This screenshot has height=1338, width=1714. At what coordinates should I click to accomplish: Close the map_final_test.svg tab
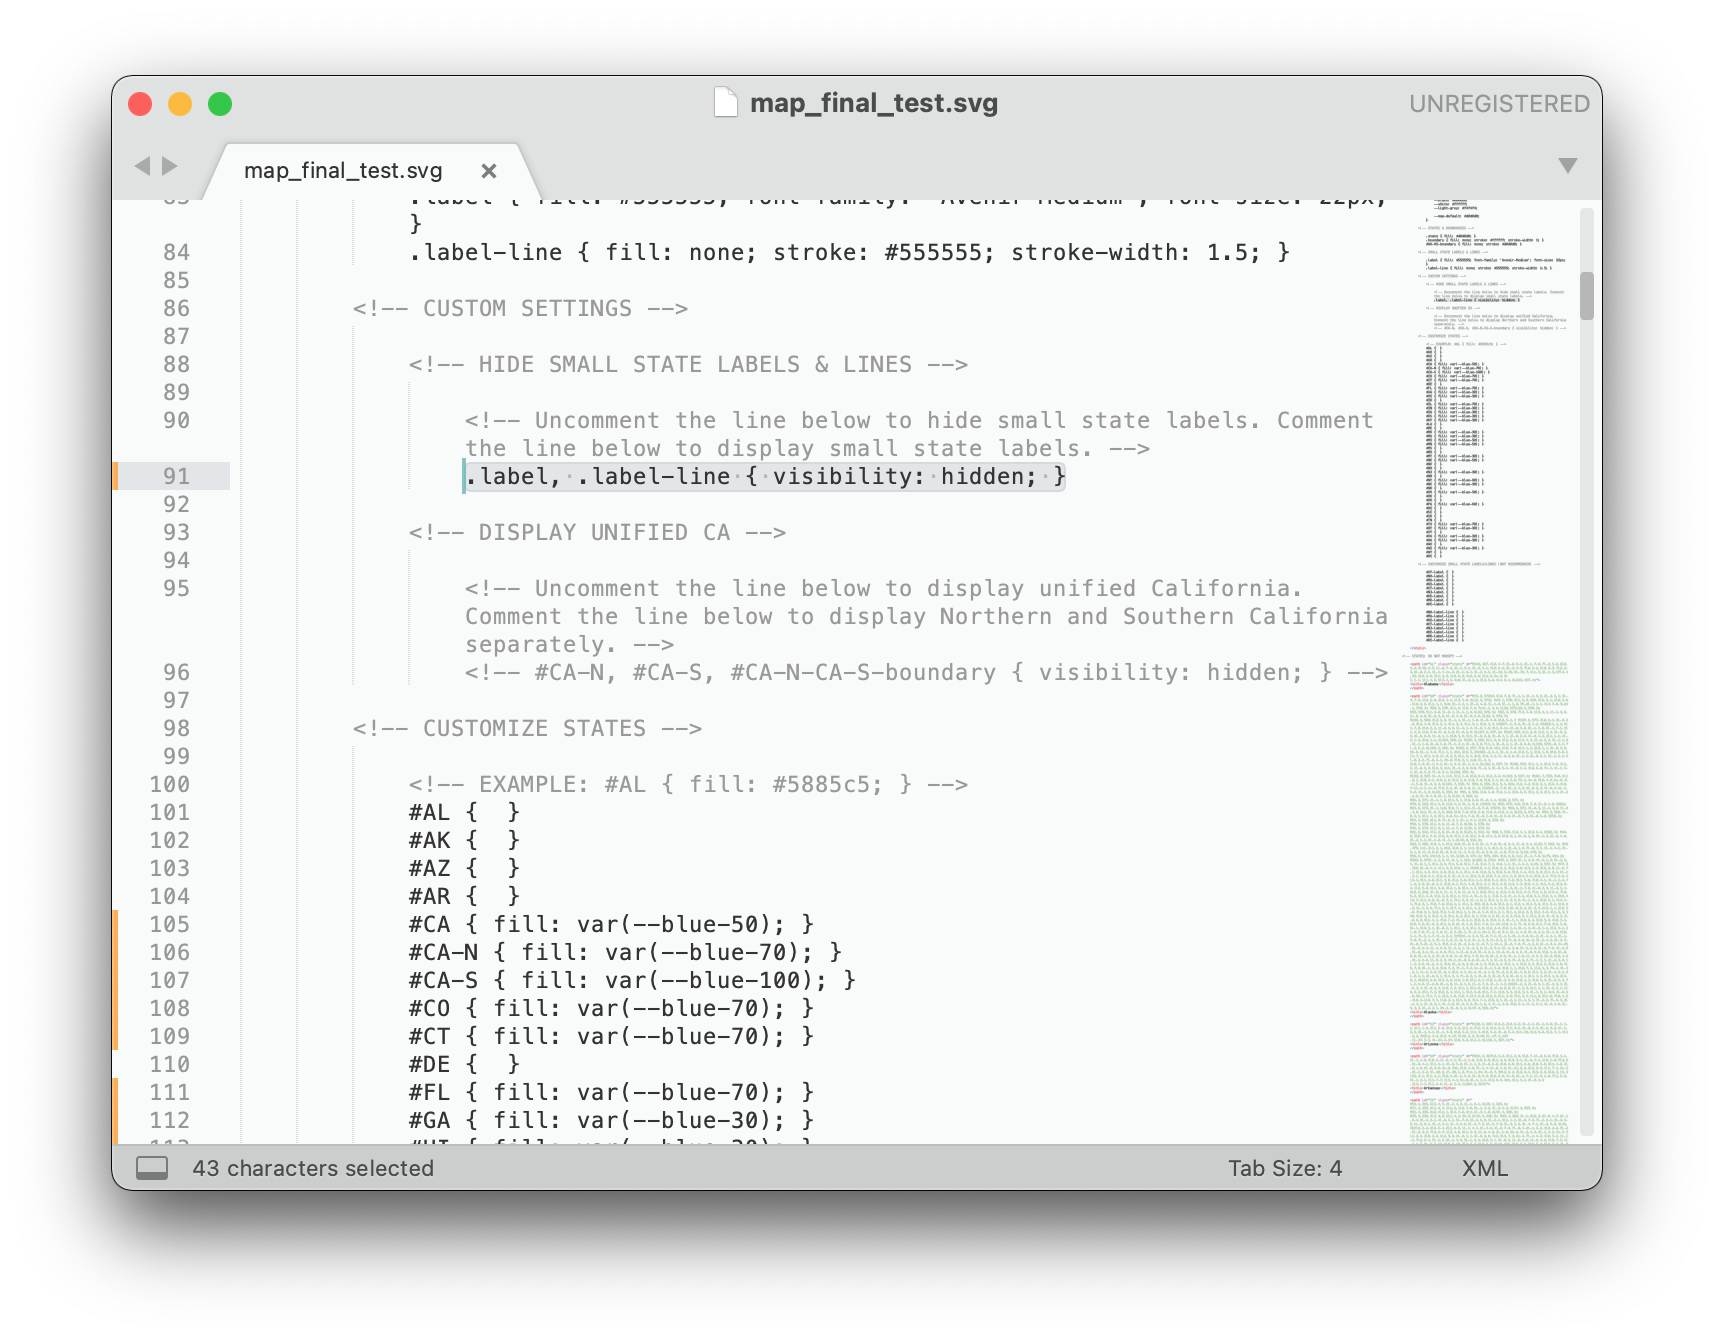coord(489,171)
